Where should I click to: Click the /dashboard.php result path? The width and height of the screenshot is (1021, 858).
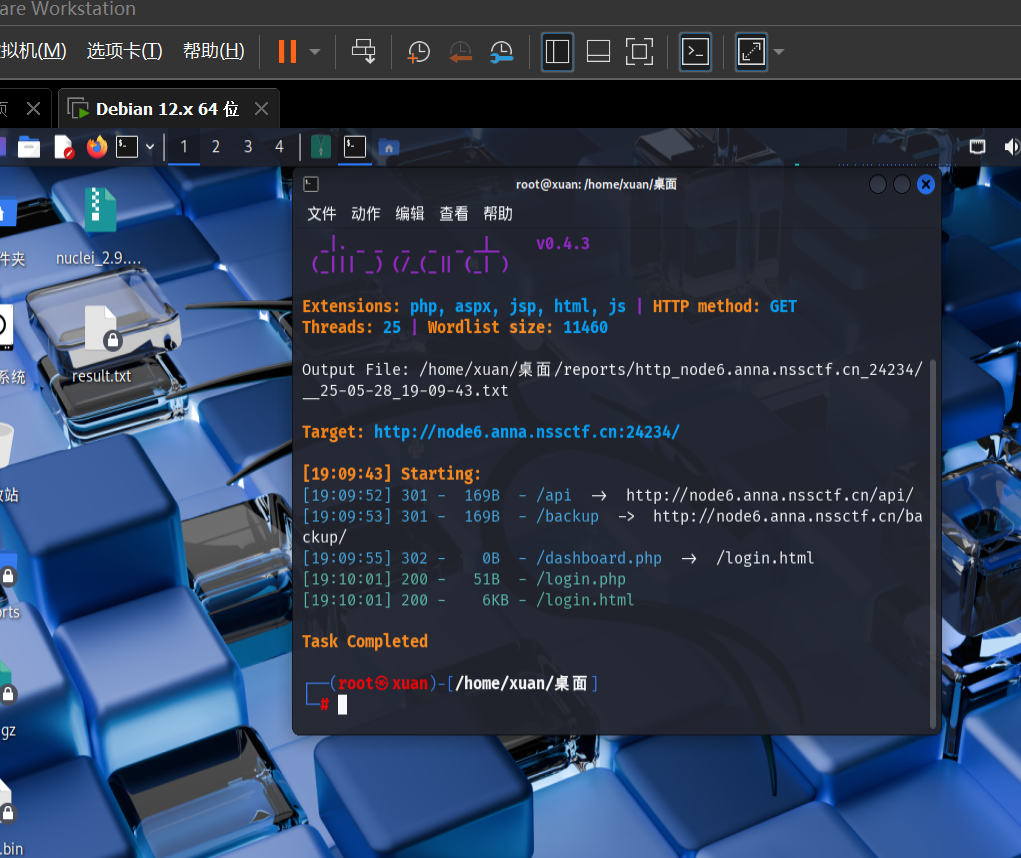(x=599, y=558)
